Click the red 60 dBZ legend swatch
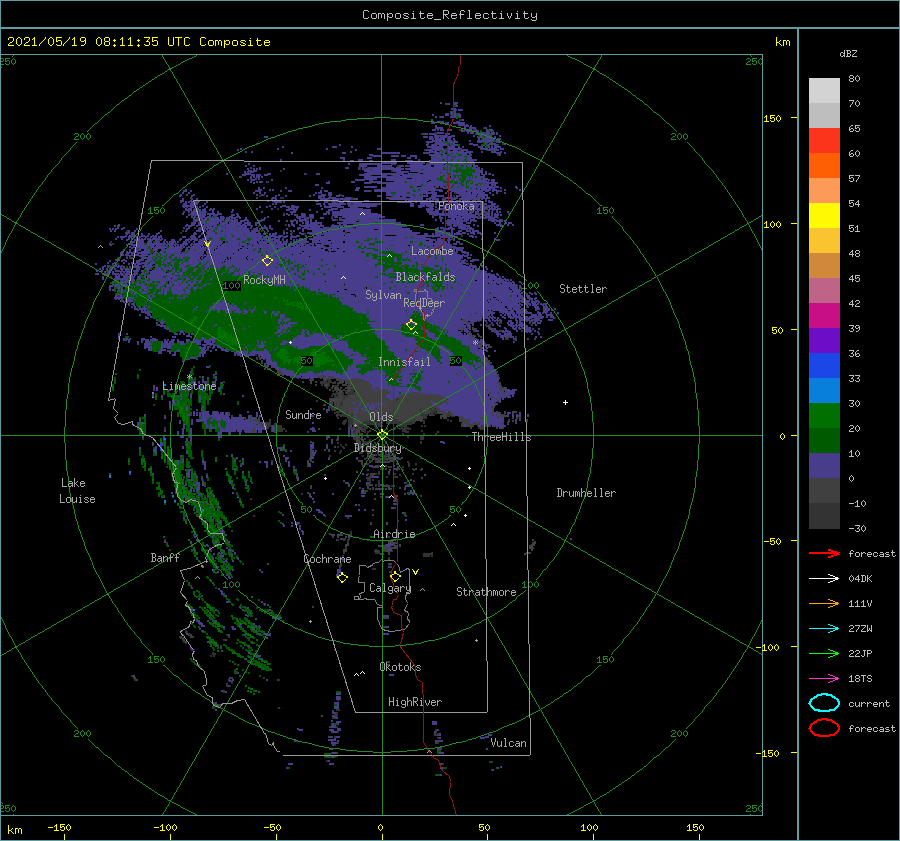Screen dimensions: 900x841 tap(824, 141)
